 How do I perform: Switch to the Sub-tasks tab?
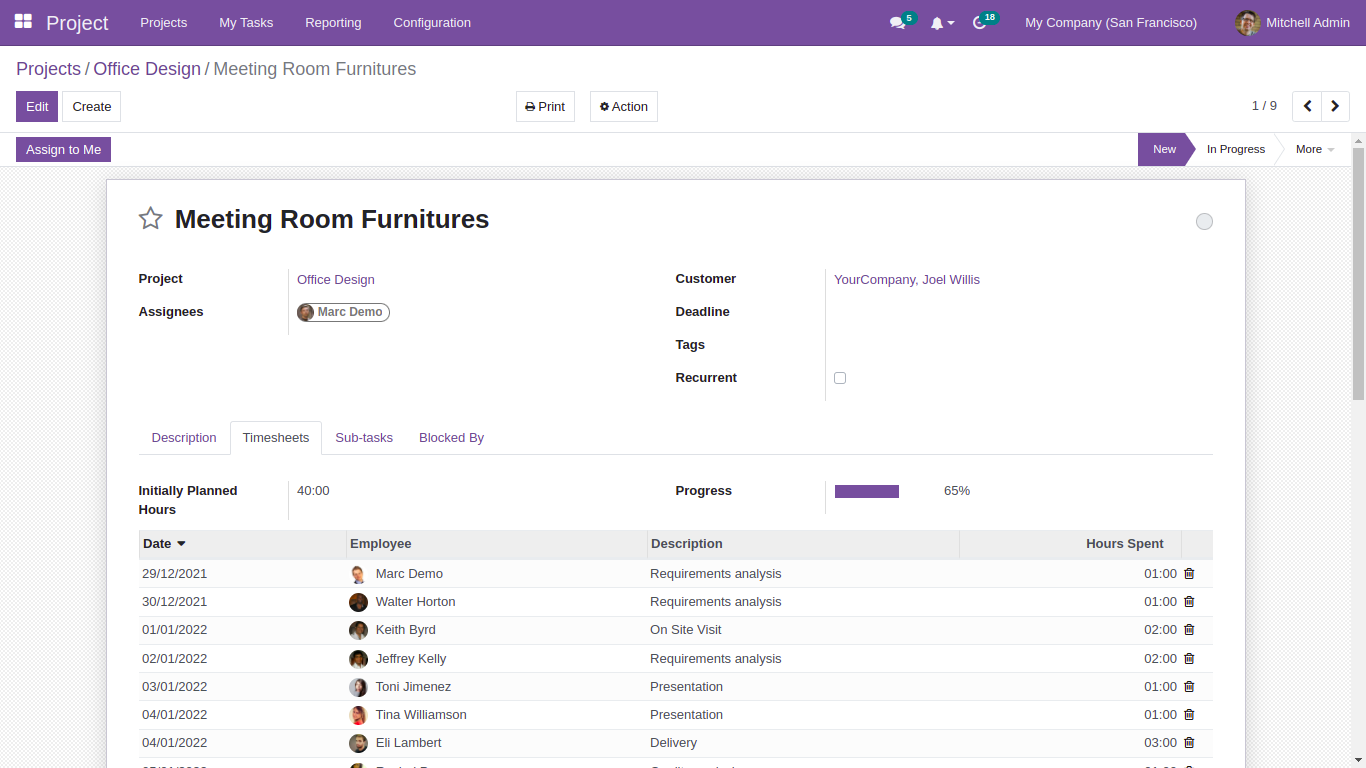pos(364,437)
